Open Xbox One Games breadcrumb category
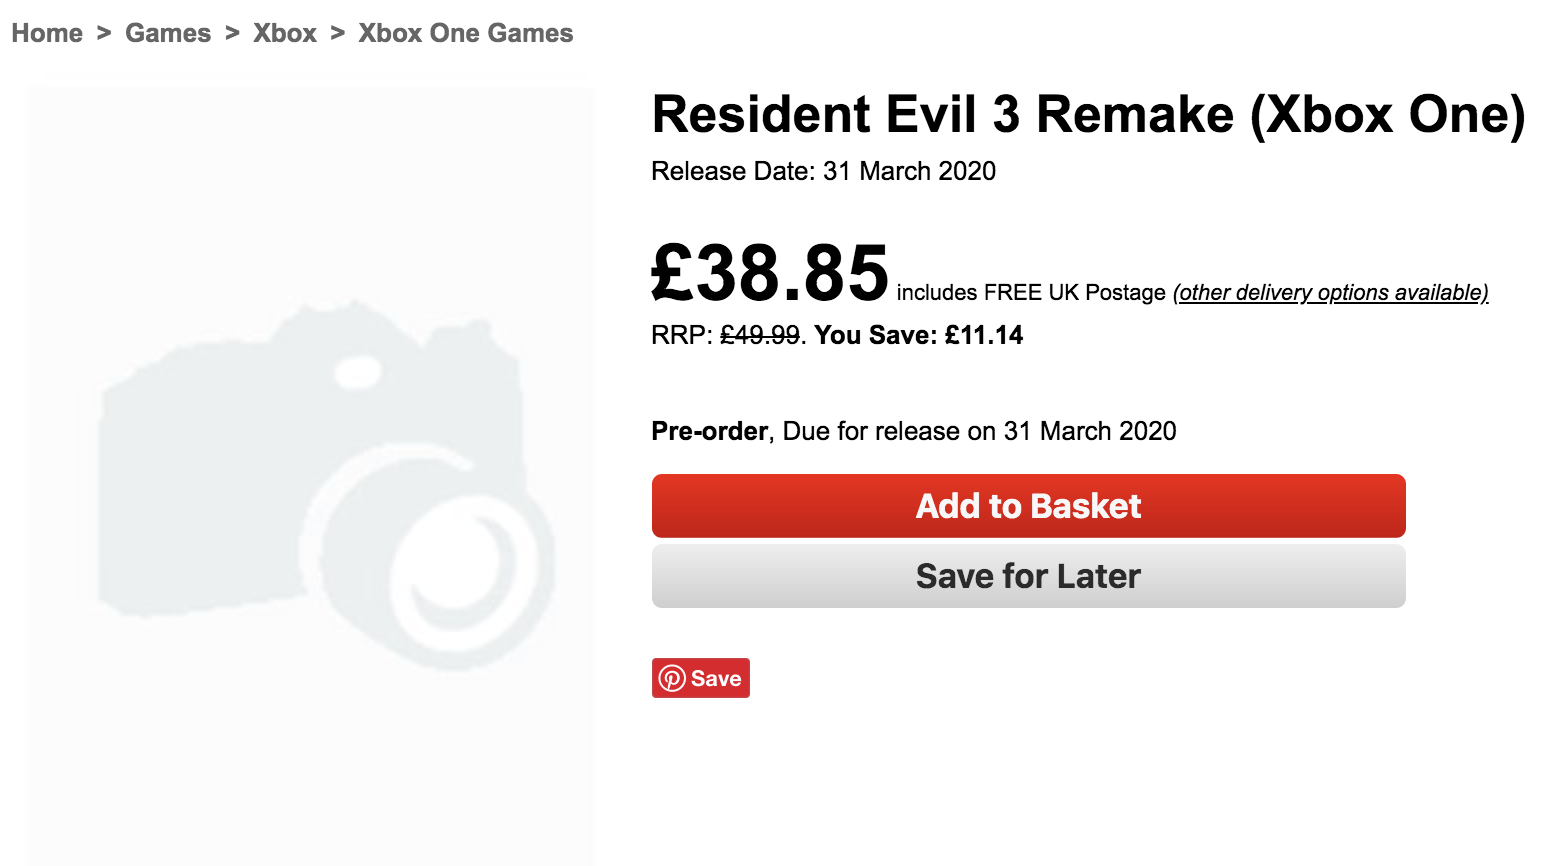 (466, 33)
